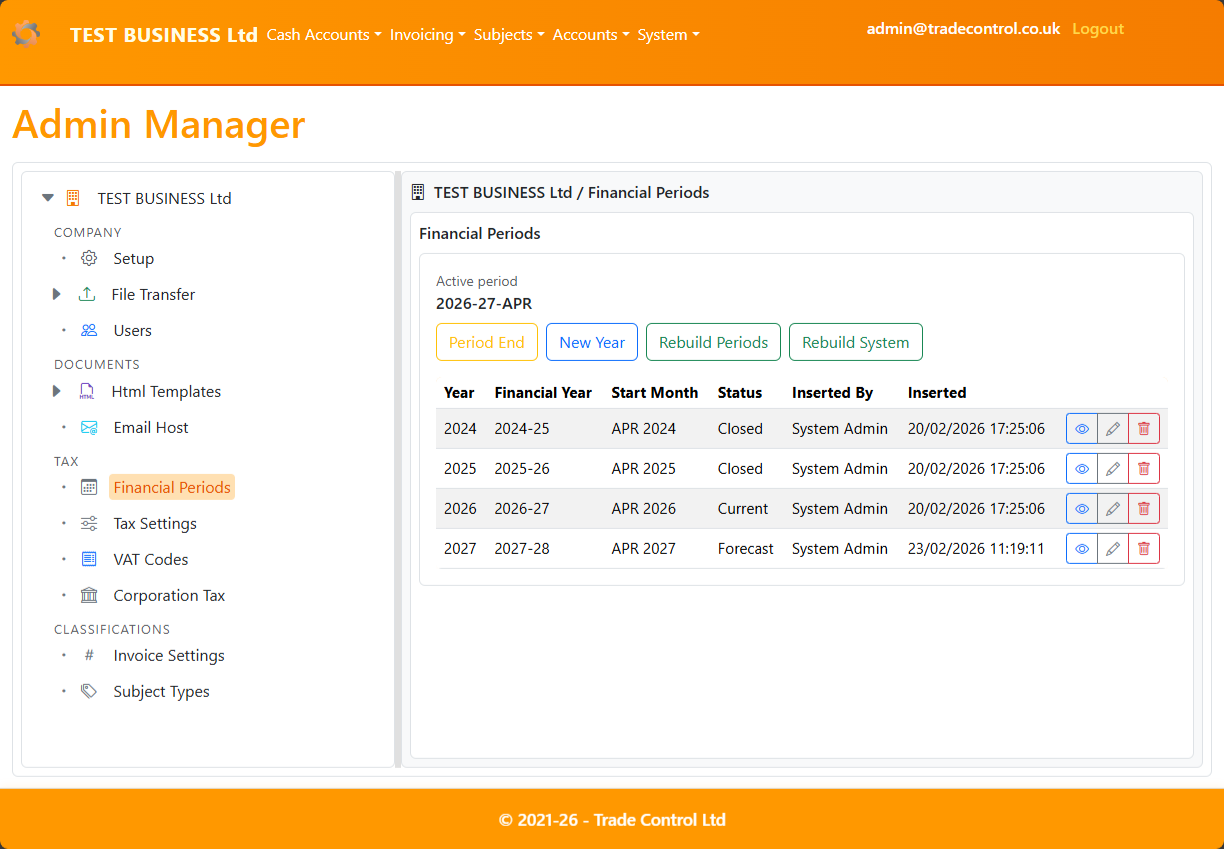Open the Invoicing menu
This screenshot has width=1224, height=849.
(428, 34)
